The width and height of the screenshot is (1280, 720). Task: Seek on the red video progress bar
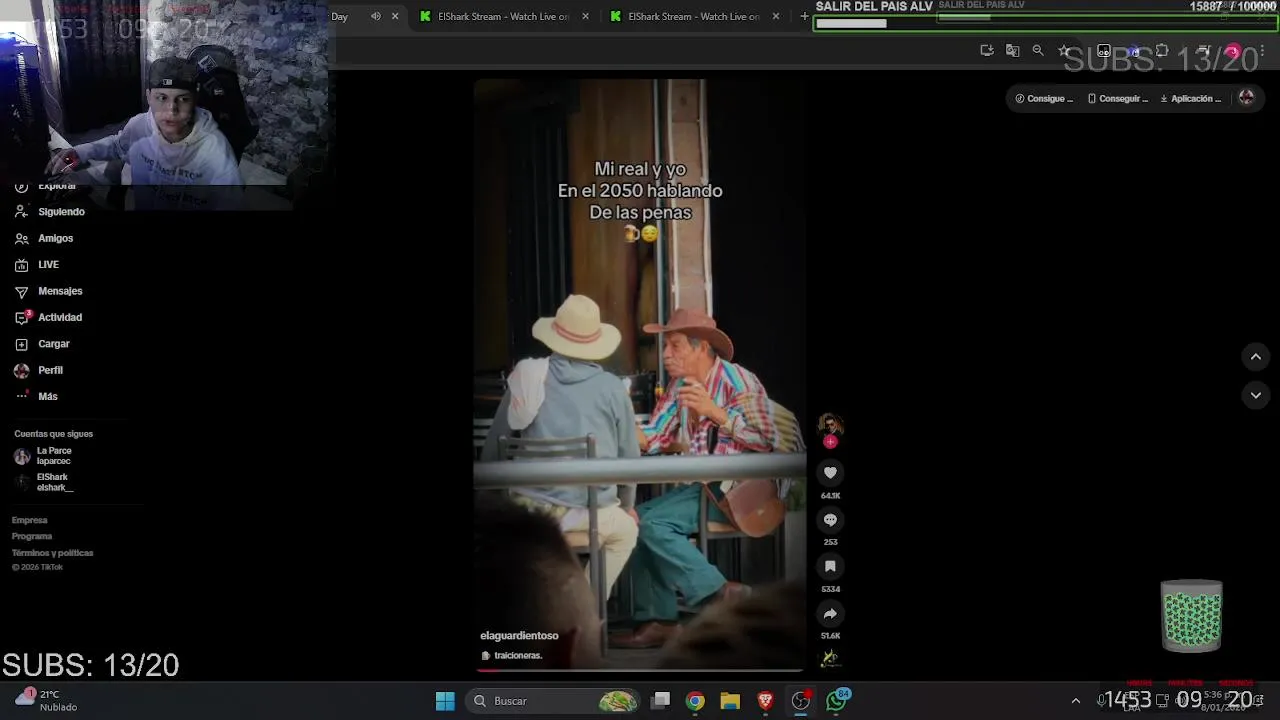[640, 671]
